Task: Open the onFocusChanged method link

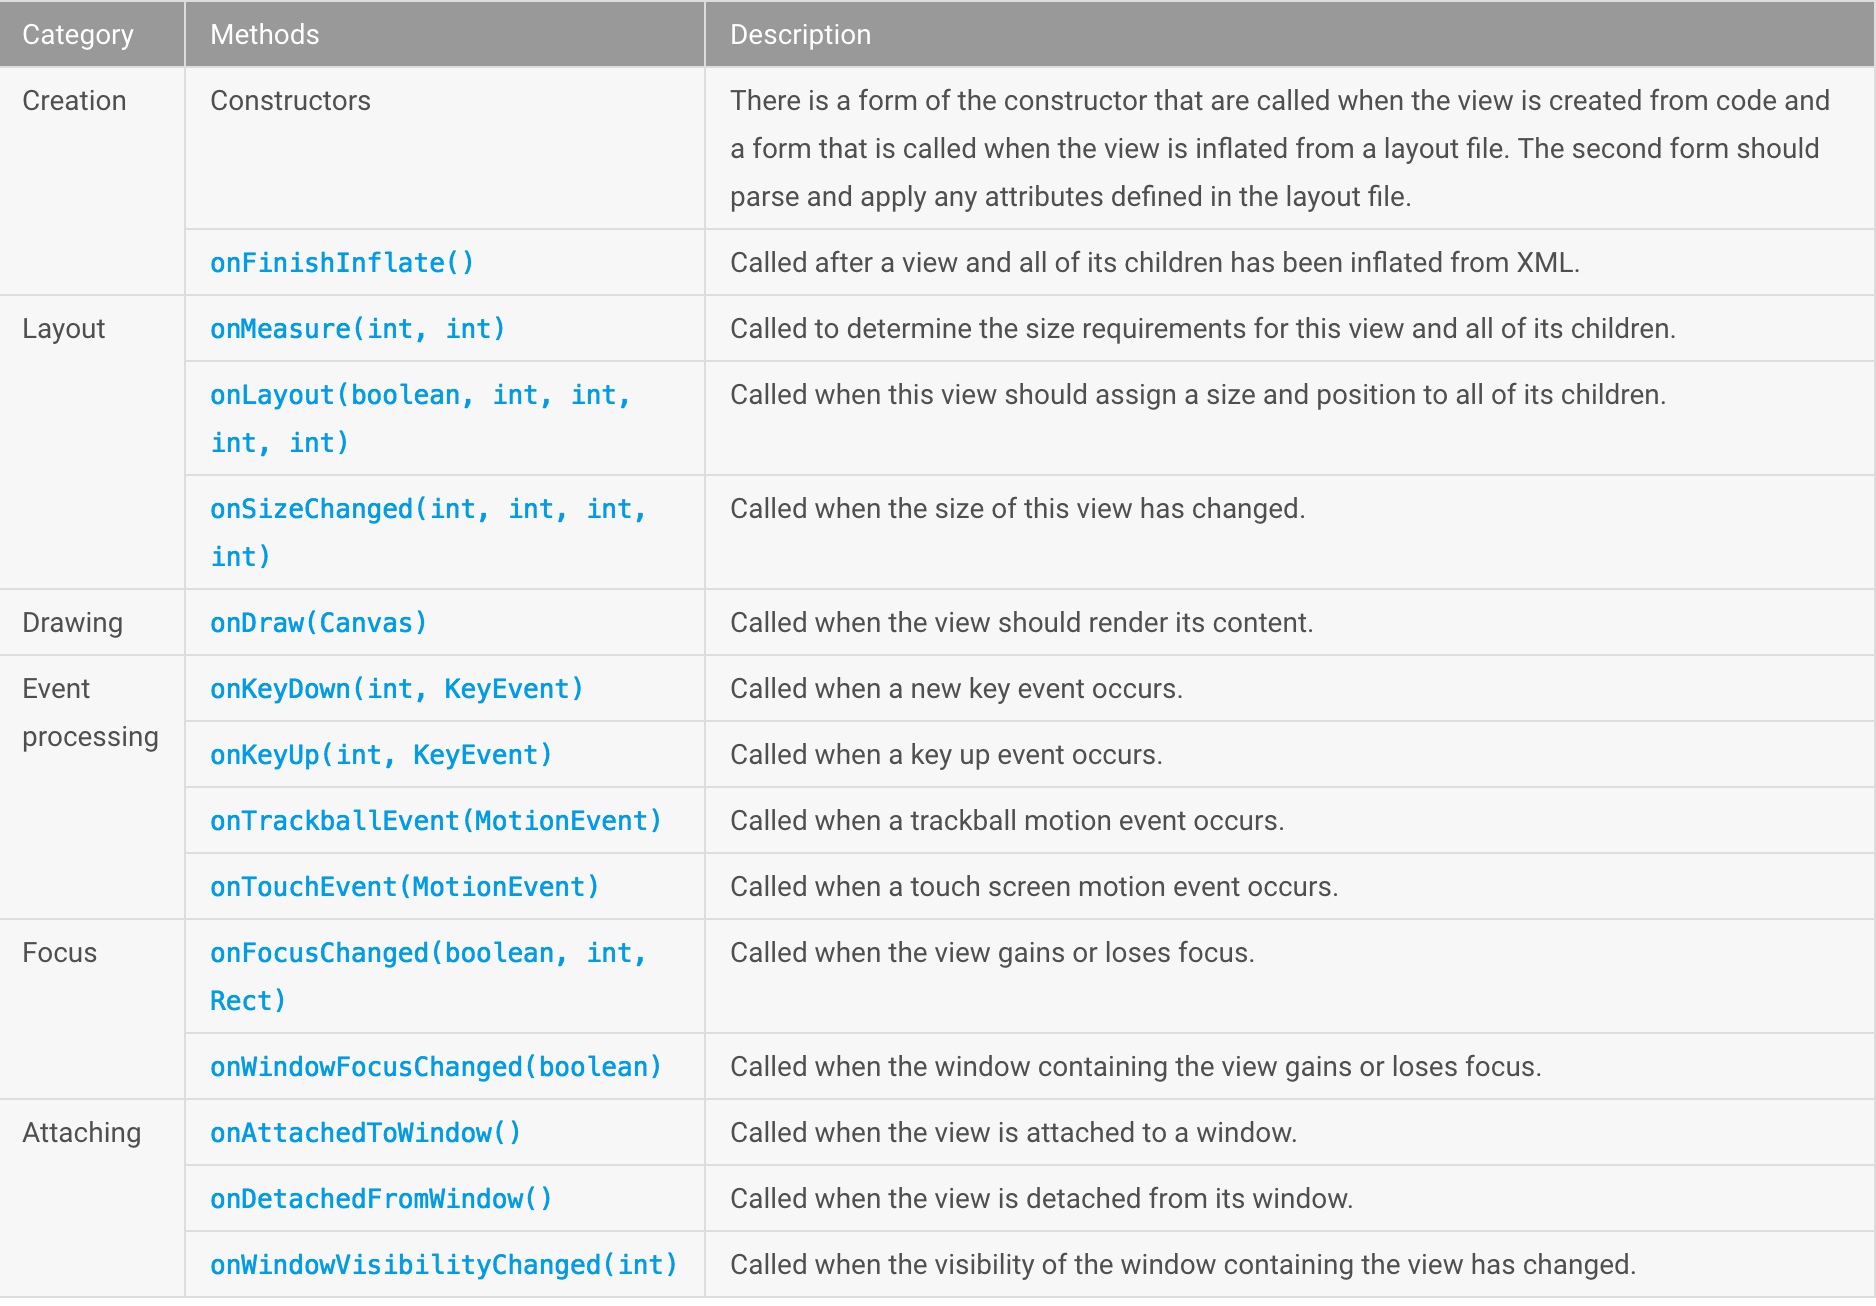Action: point(427,954)
